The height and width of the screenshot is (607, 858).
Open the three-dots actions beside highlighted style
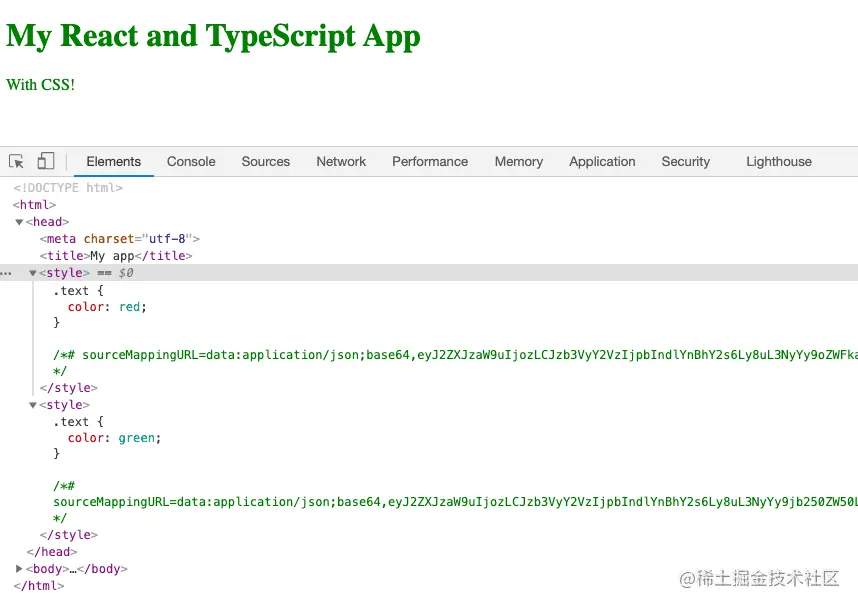pos(6,273)
